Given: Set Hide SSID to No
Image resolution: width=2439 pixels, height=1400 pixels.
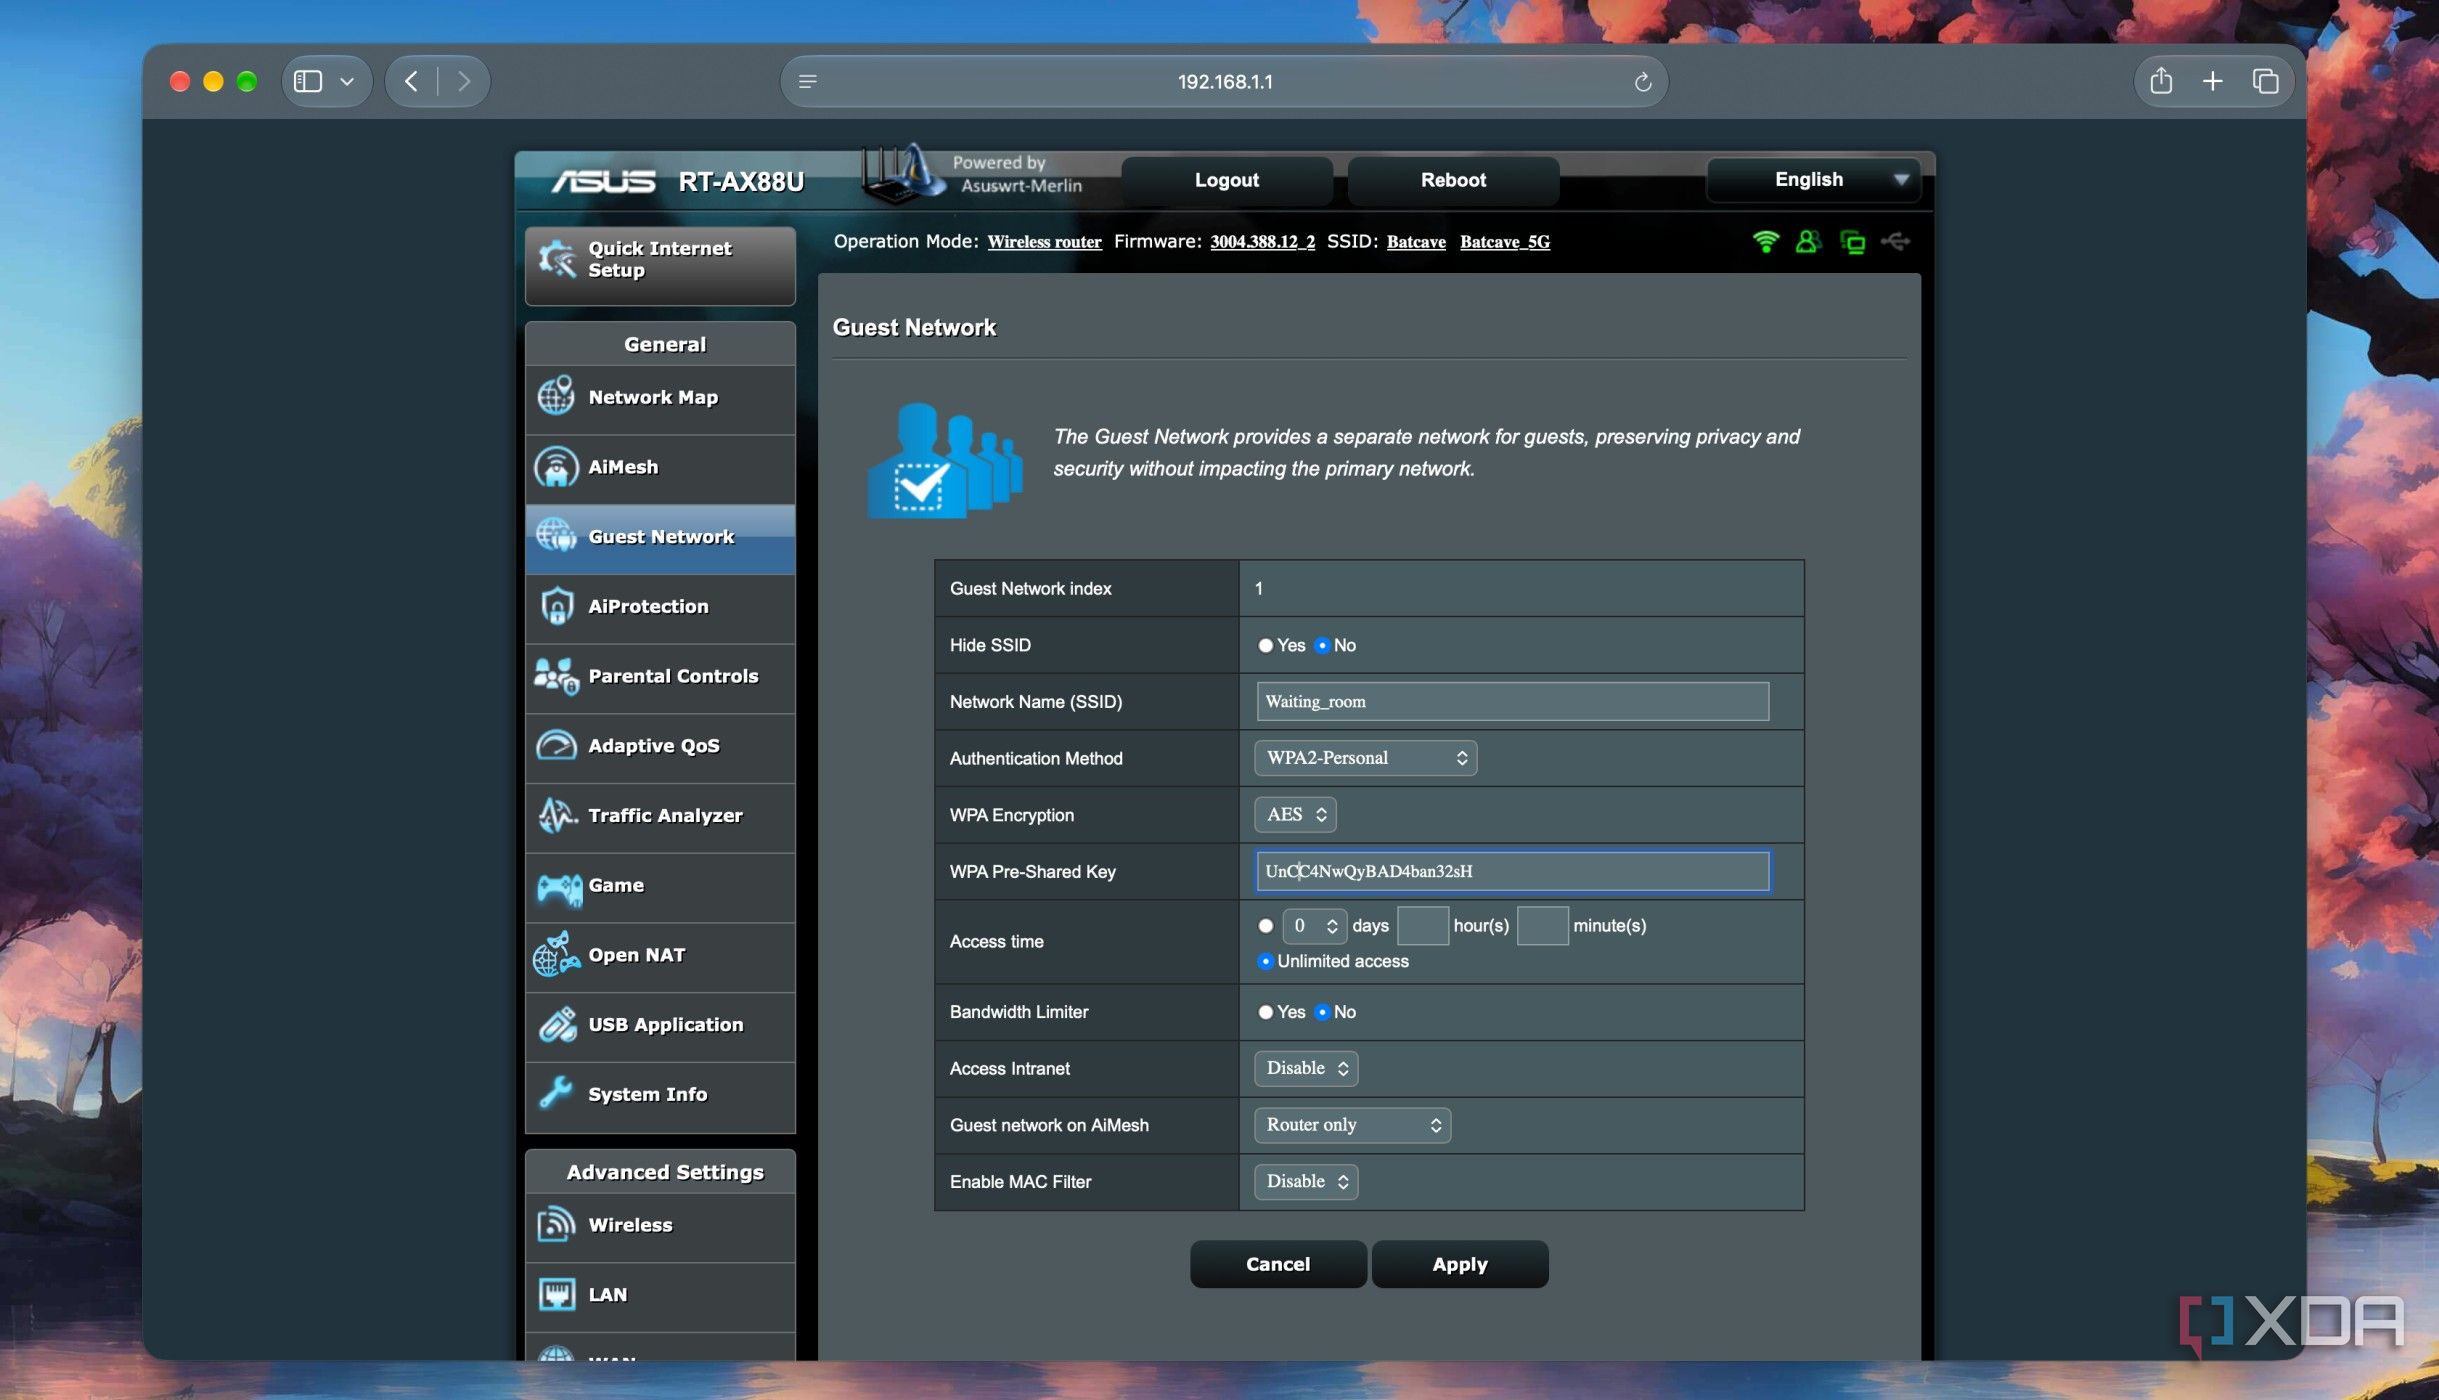Looking at the screenshot, I should 1322,645.
